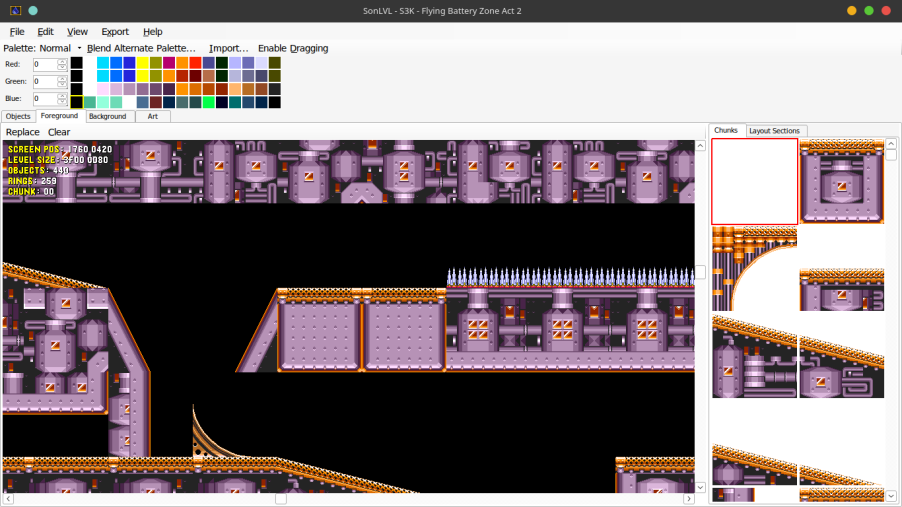The width and height of the screenshot is (902, 507).
Task: Select the curved quarter-pipe chunk thumbnail
Action: pyautogui.click(x=755, y=268)
